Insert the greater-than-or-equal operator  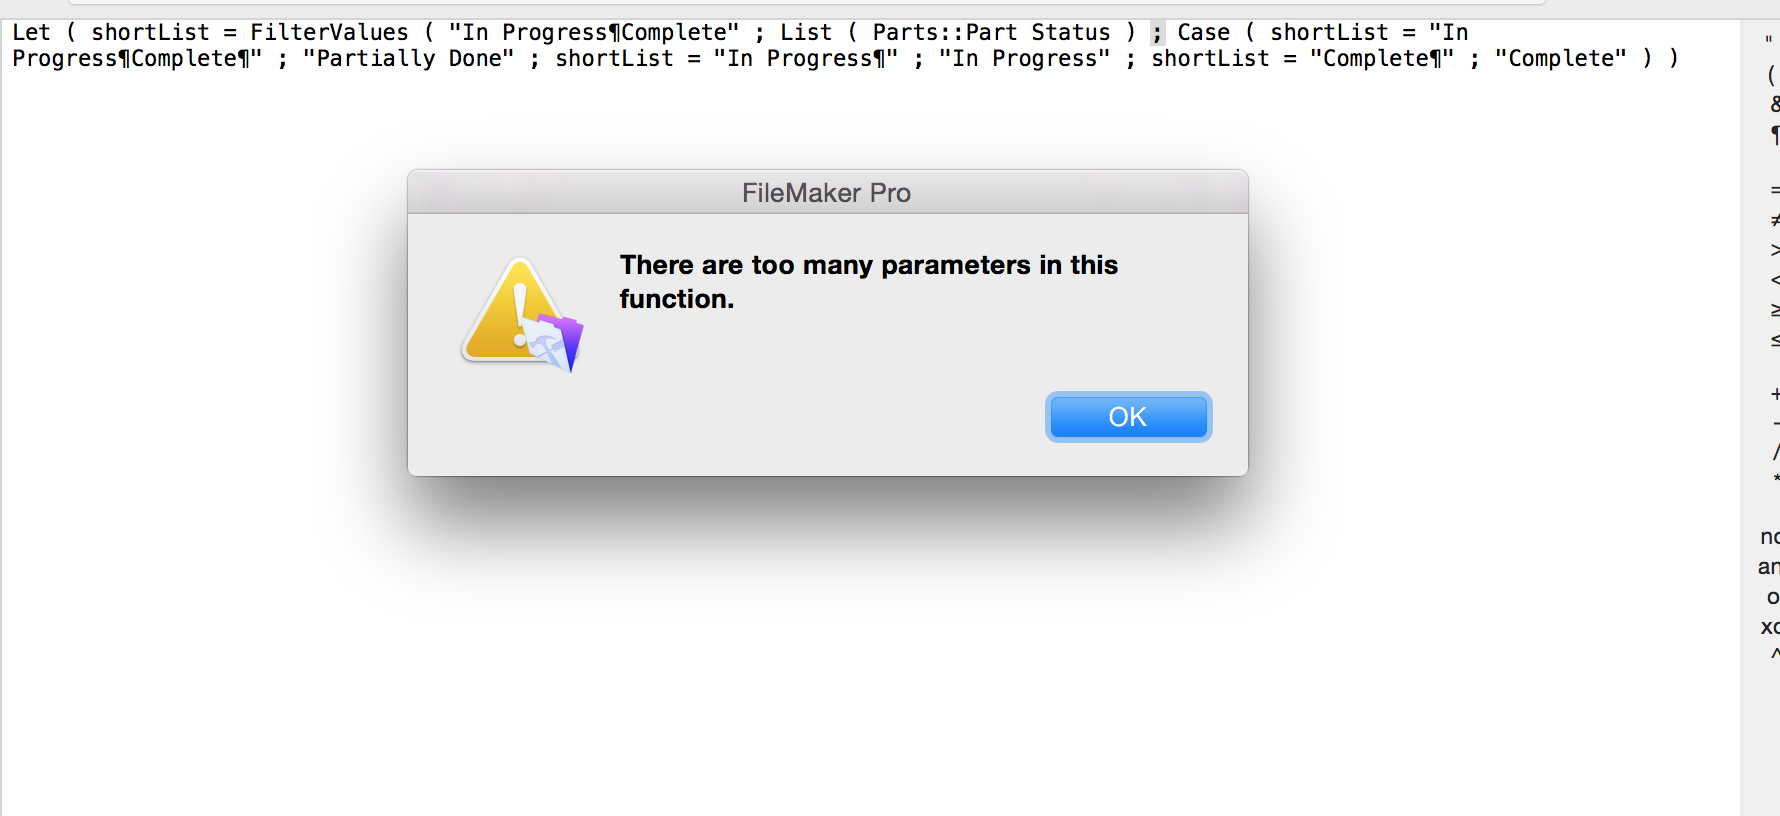[1774, 310]
